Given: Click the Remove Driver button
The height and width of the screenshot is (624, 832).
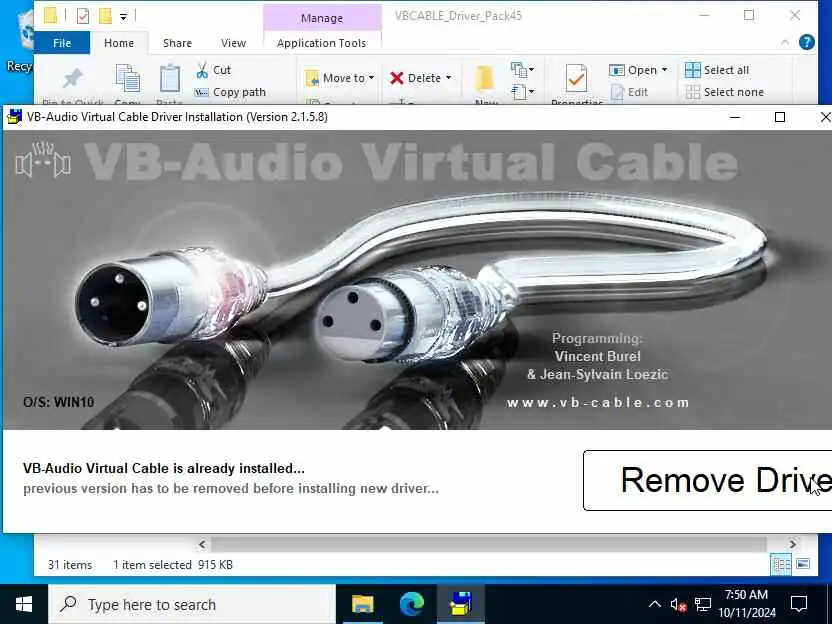Looking at the screenshot, I should (708, 480).
